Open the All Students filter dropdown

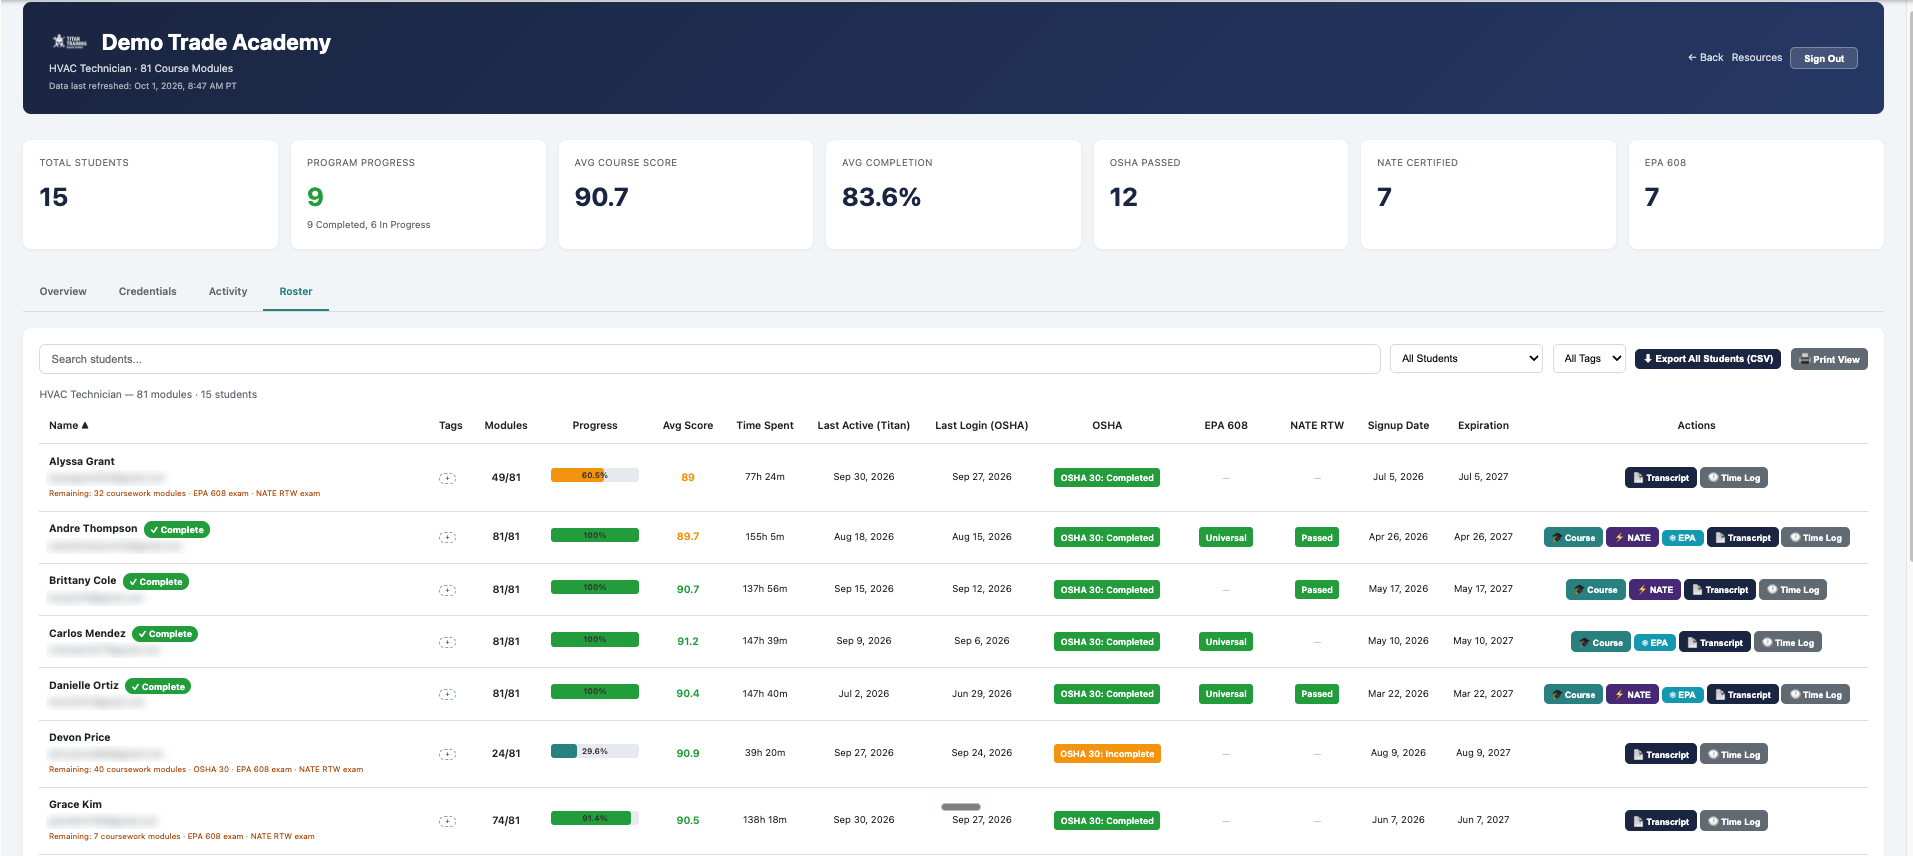tap(1466, 359)
